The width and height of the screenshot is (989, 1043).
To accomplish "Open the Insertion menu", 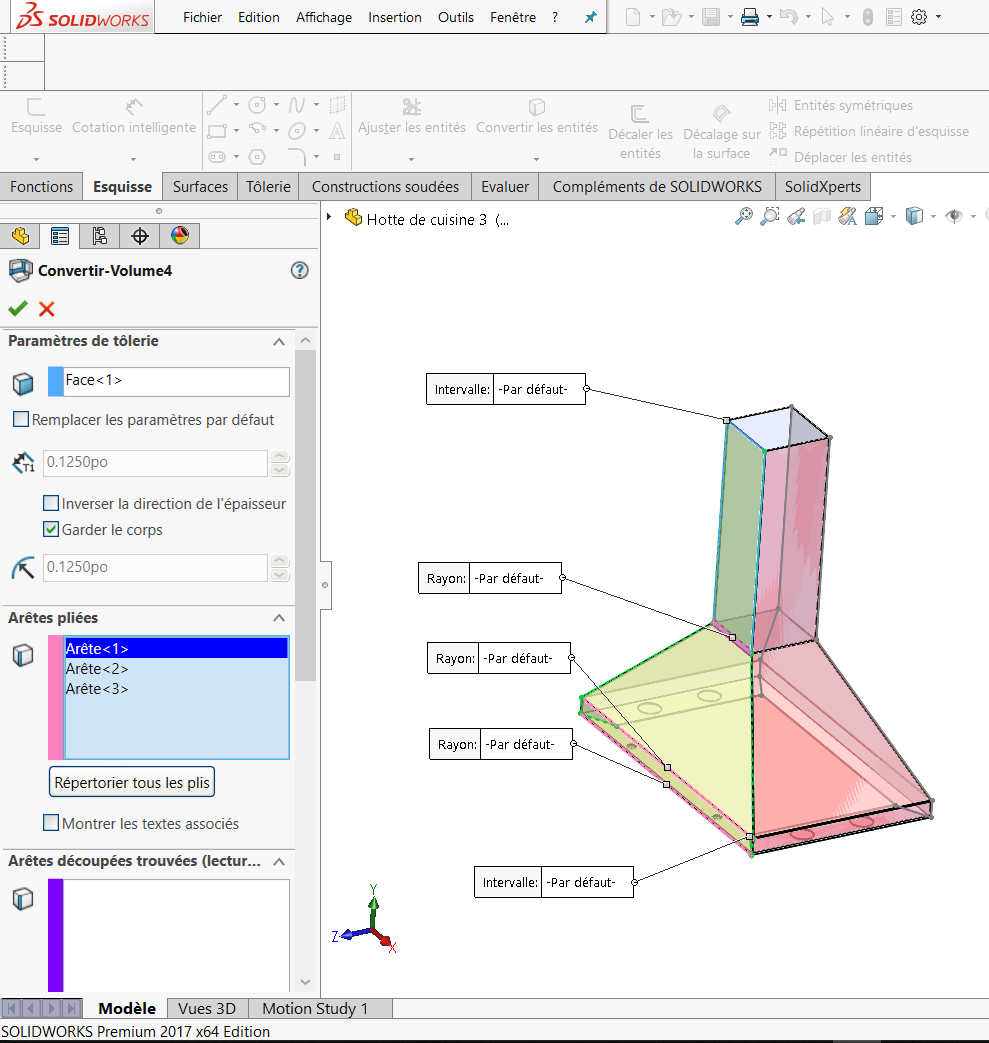I will point(394,17).
